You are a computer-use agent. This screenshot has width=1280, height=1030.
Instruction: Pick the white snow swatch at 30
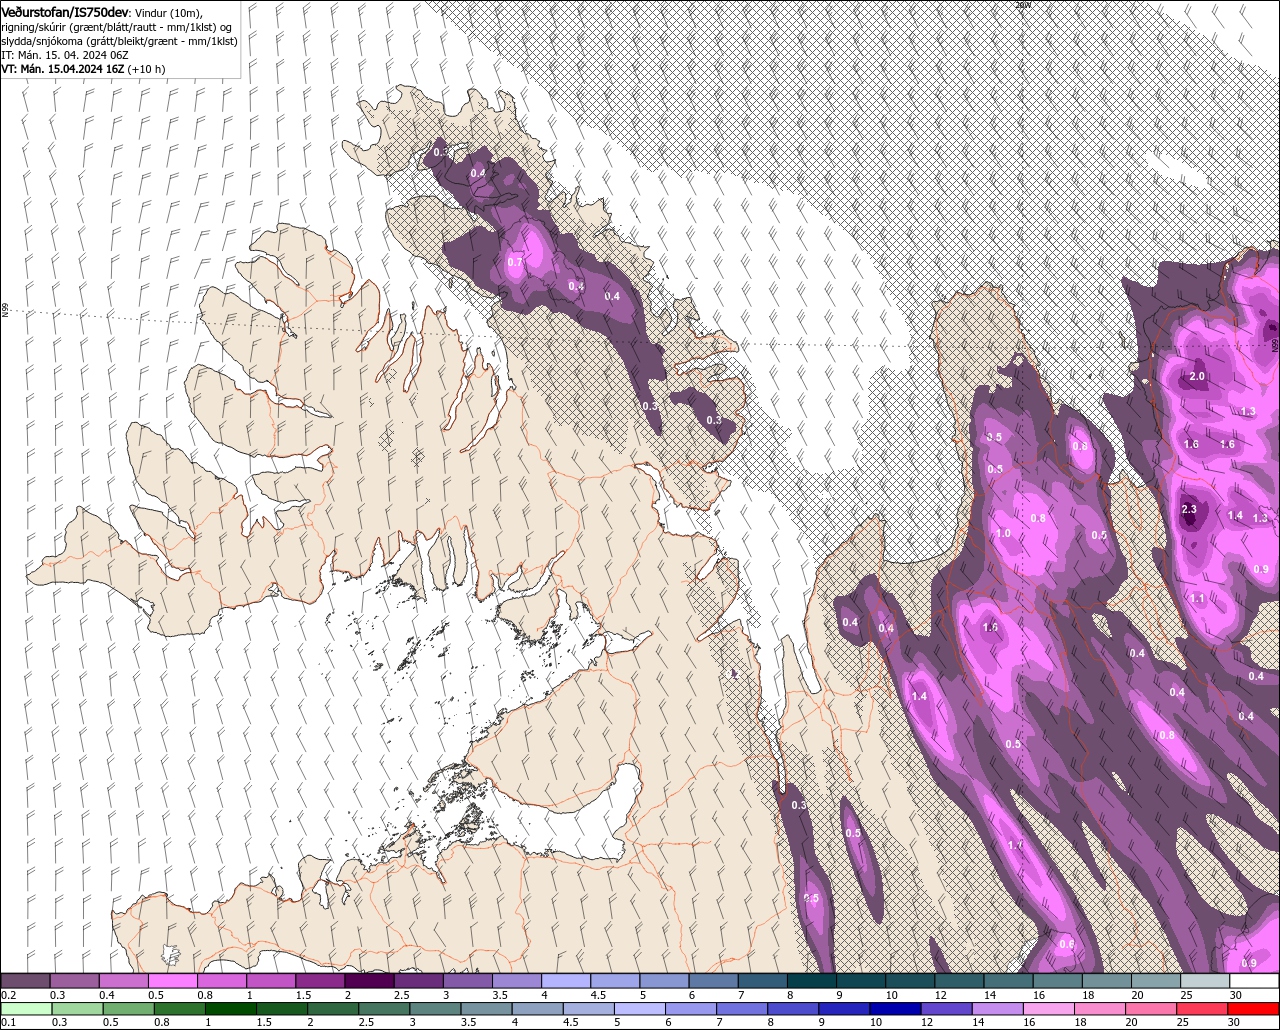(1254, 980)
